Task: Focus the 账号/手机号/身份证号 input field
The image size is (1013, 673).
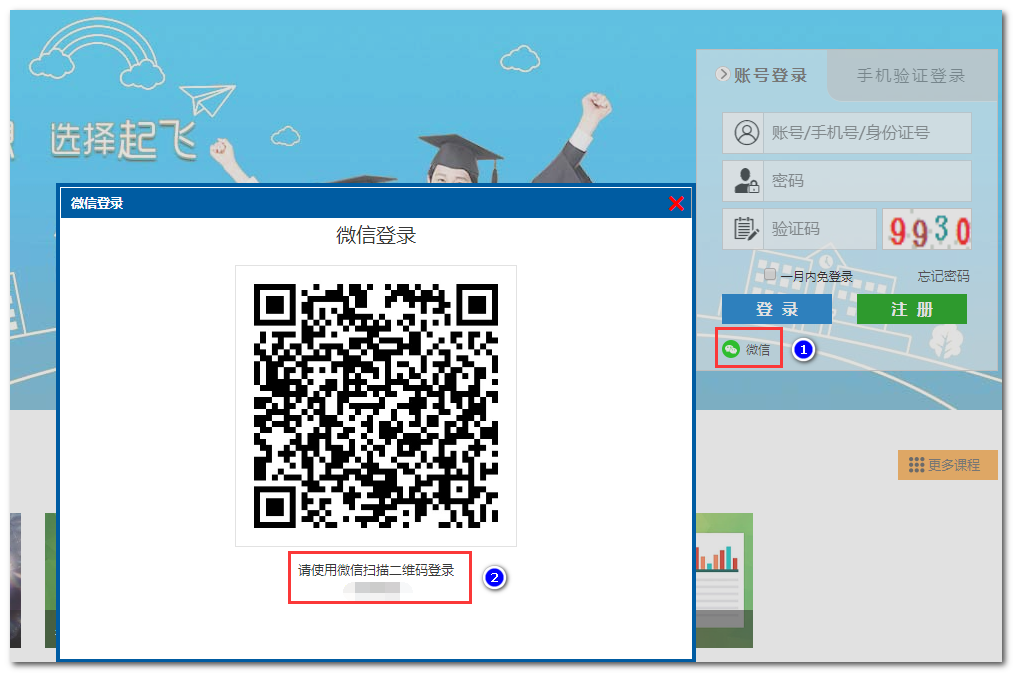Action: point(867,133)
